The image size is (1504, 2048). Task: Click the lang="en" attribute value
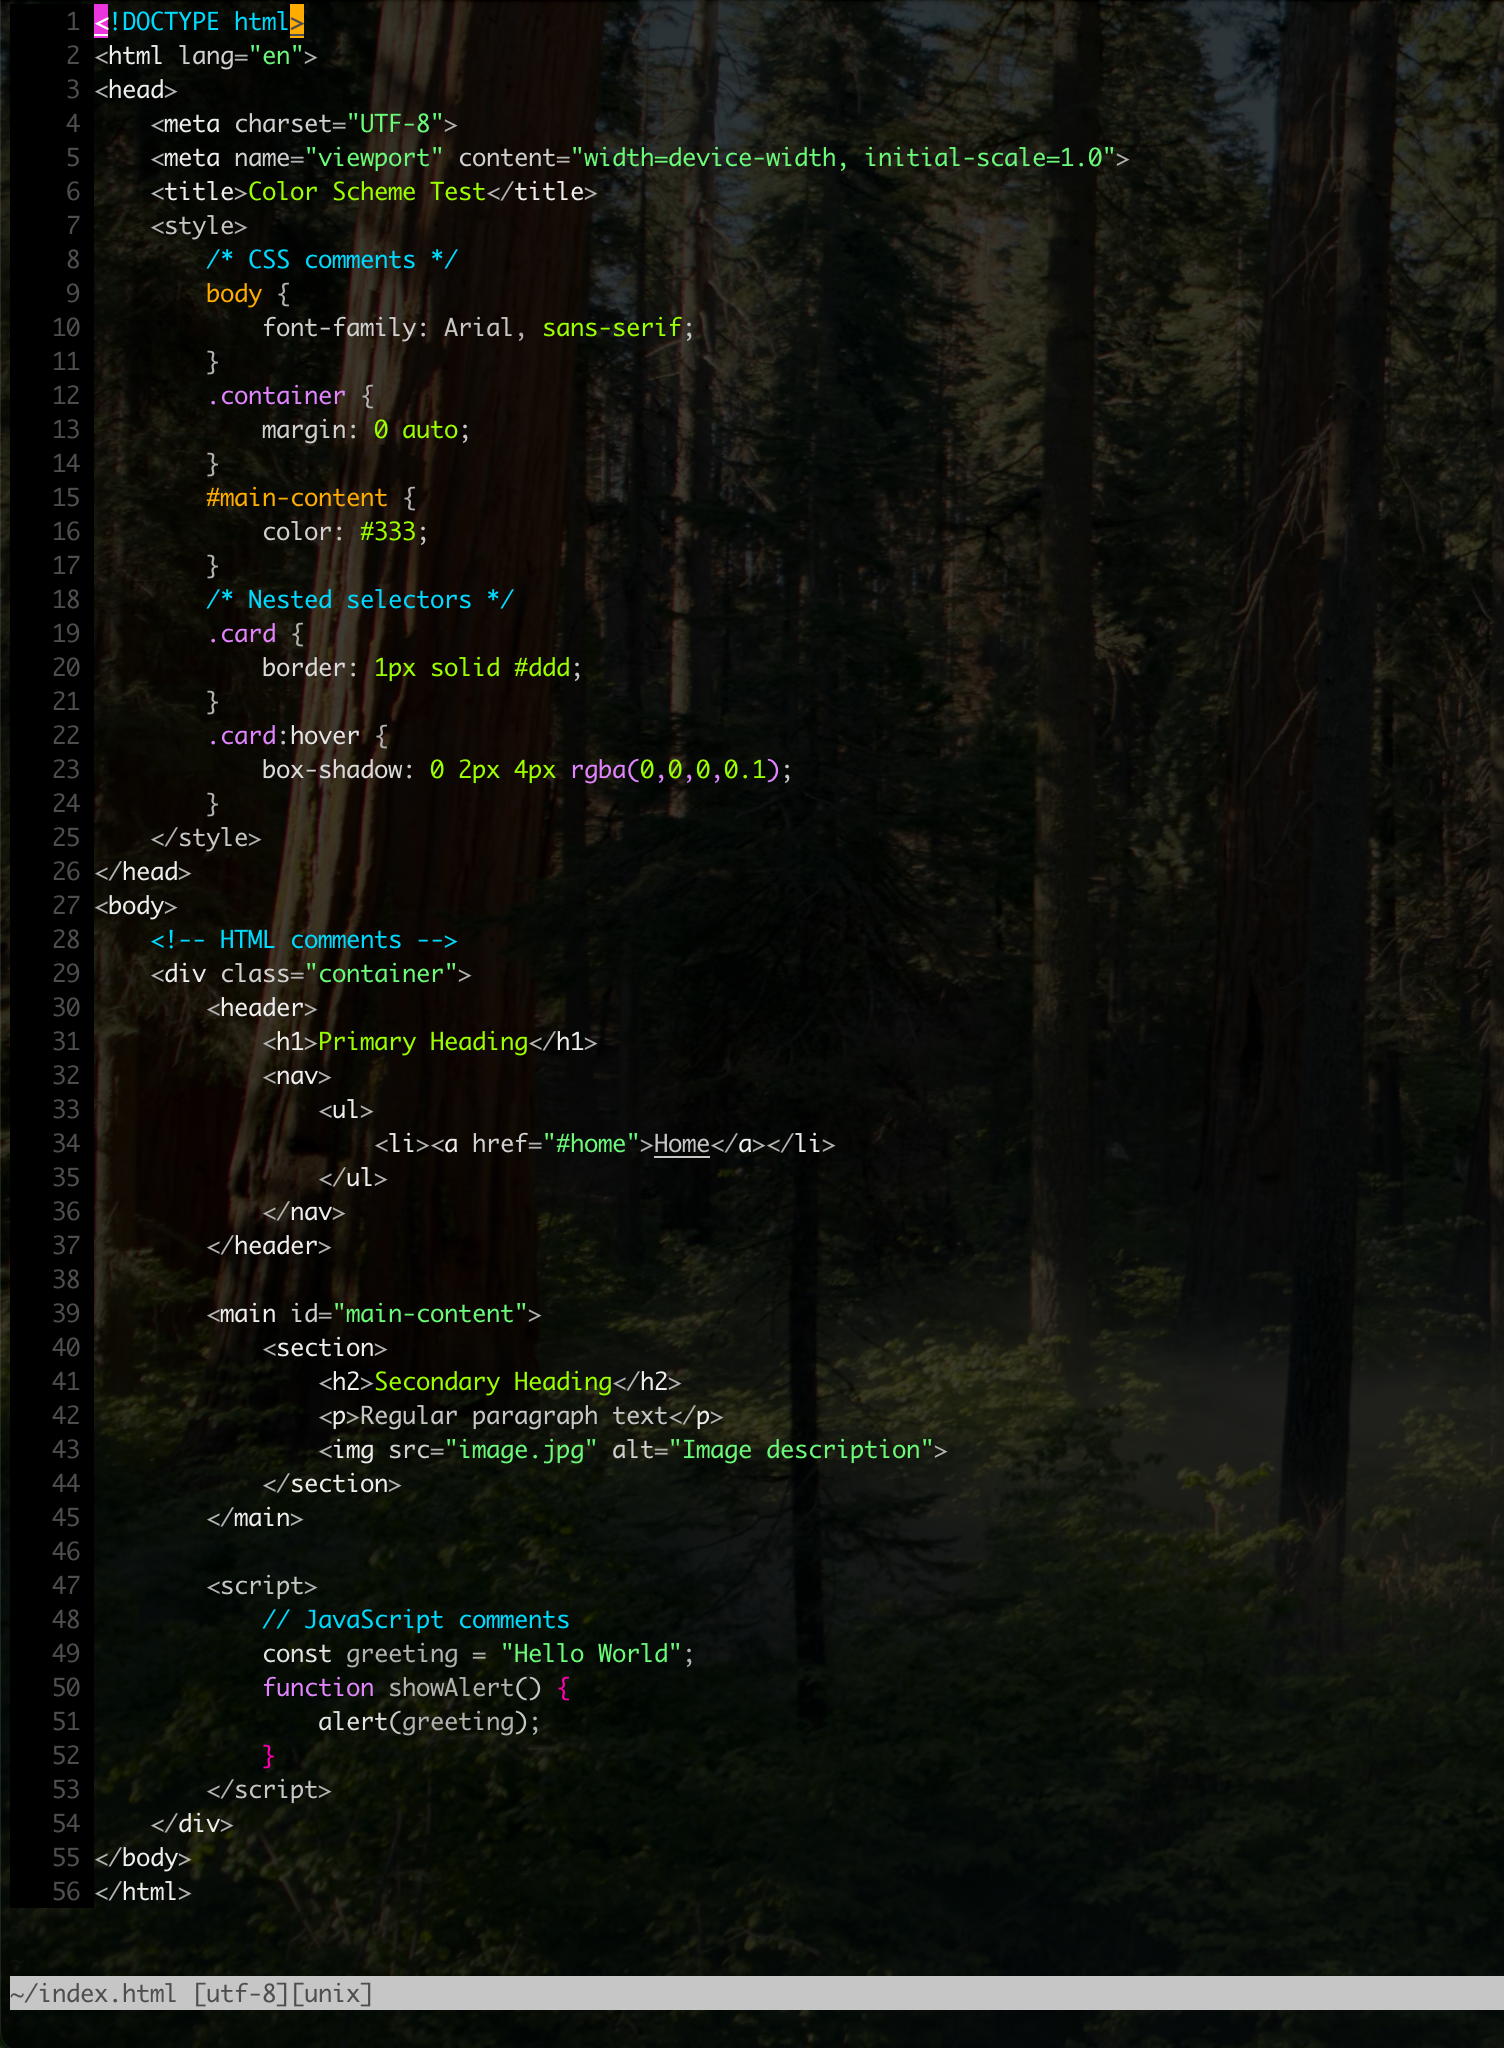277,55
